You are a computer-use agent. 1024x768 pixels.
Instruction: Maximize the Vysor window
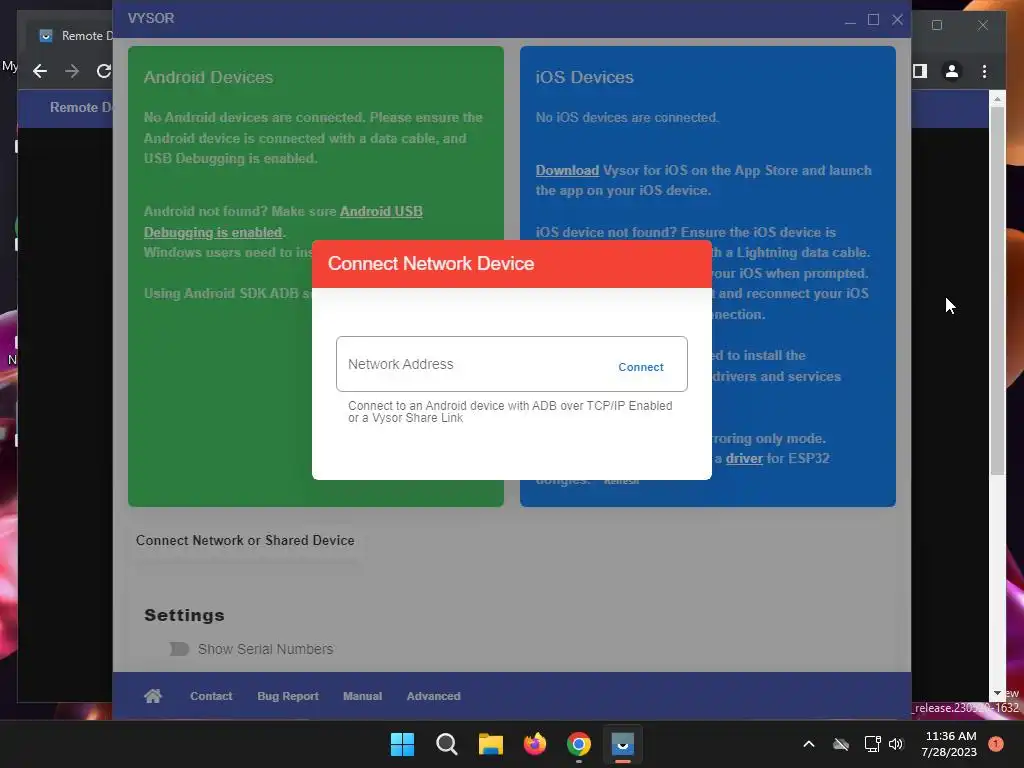(873, 20)
